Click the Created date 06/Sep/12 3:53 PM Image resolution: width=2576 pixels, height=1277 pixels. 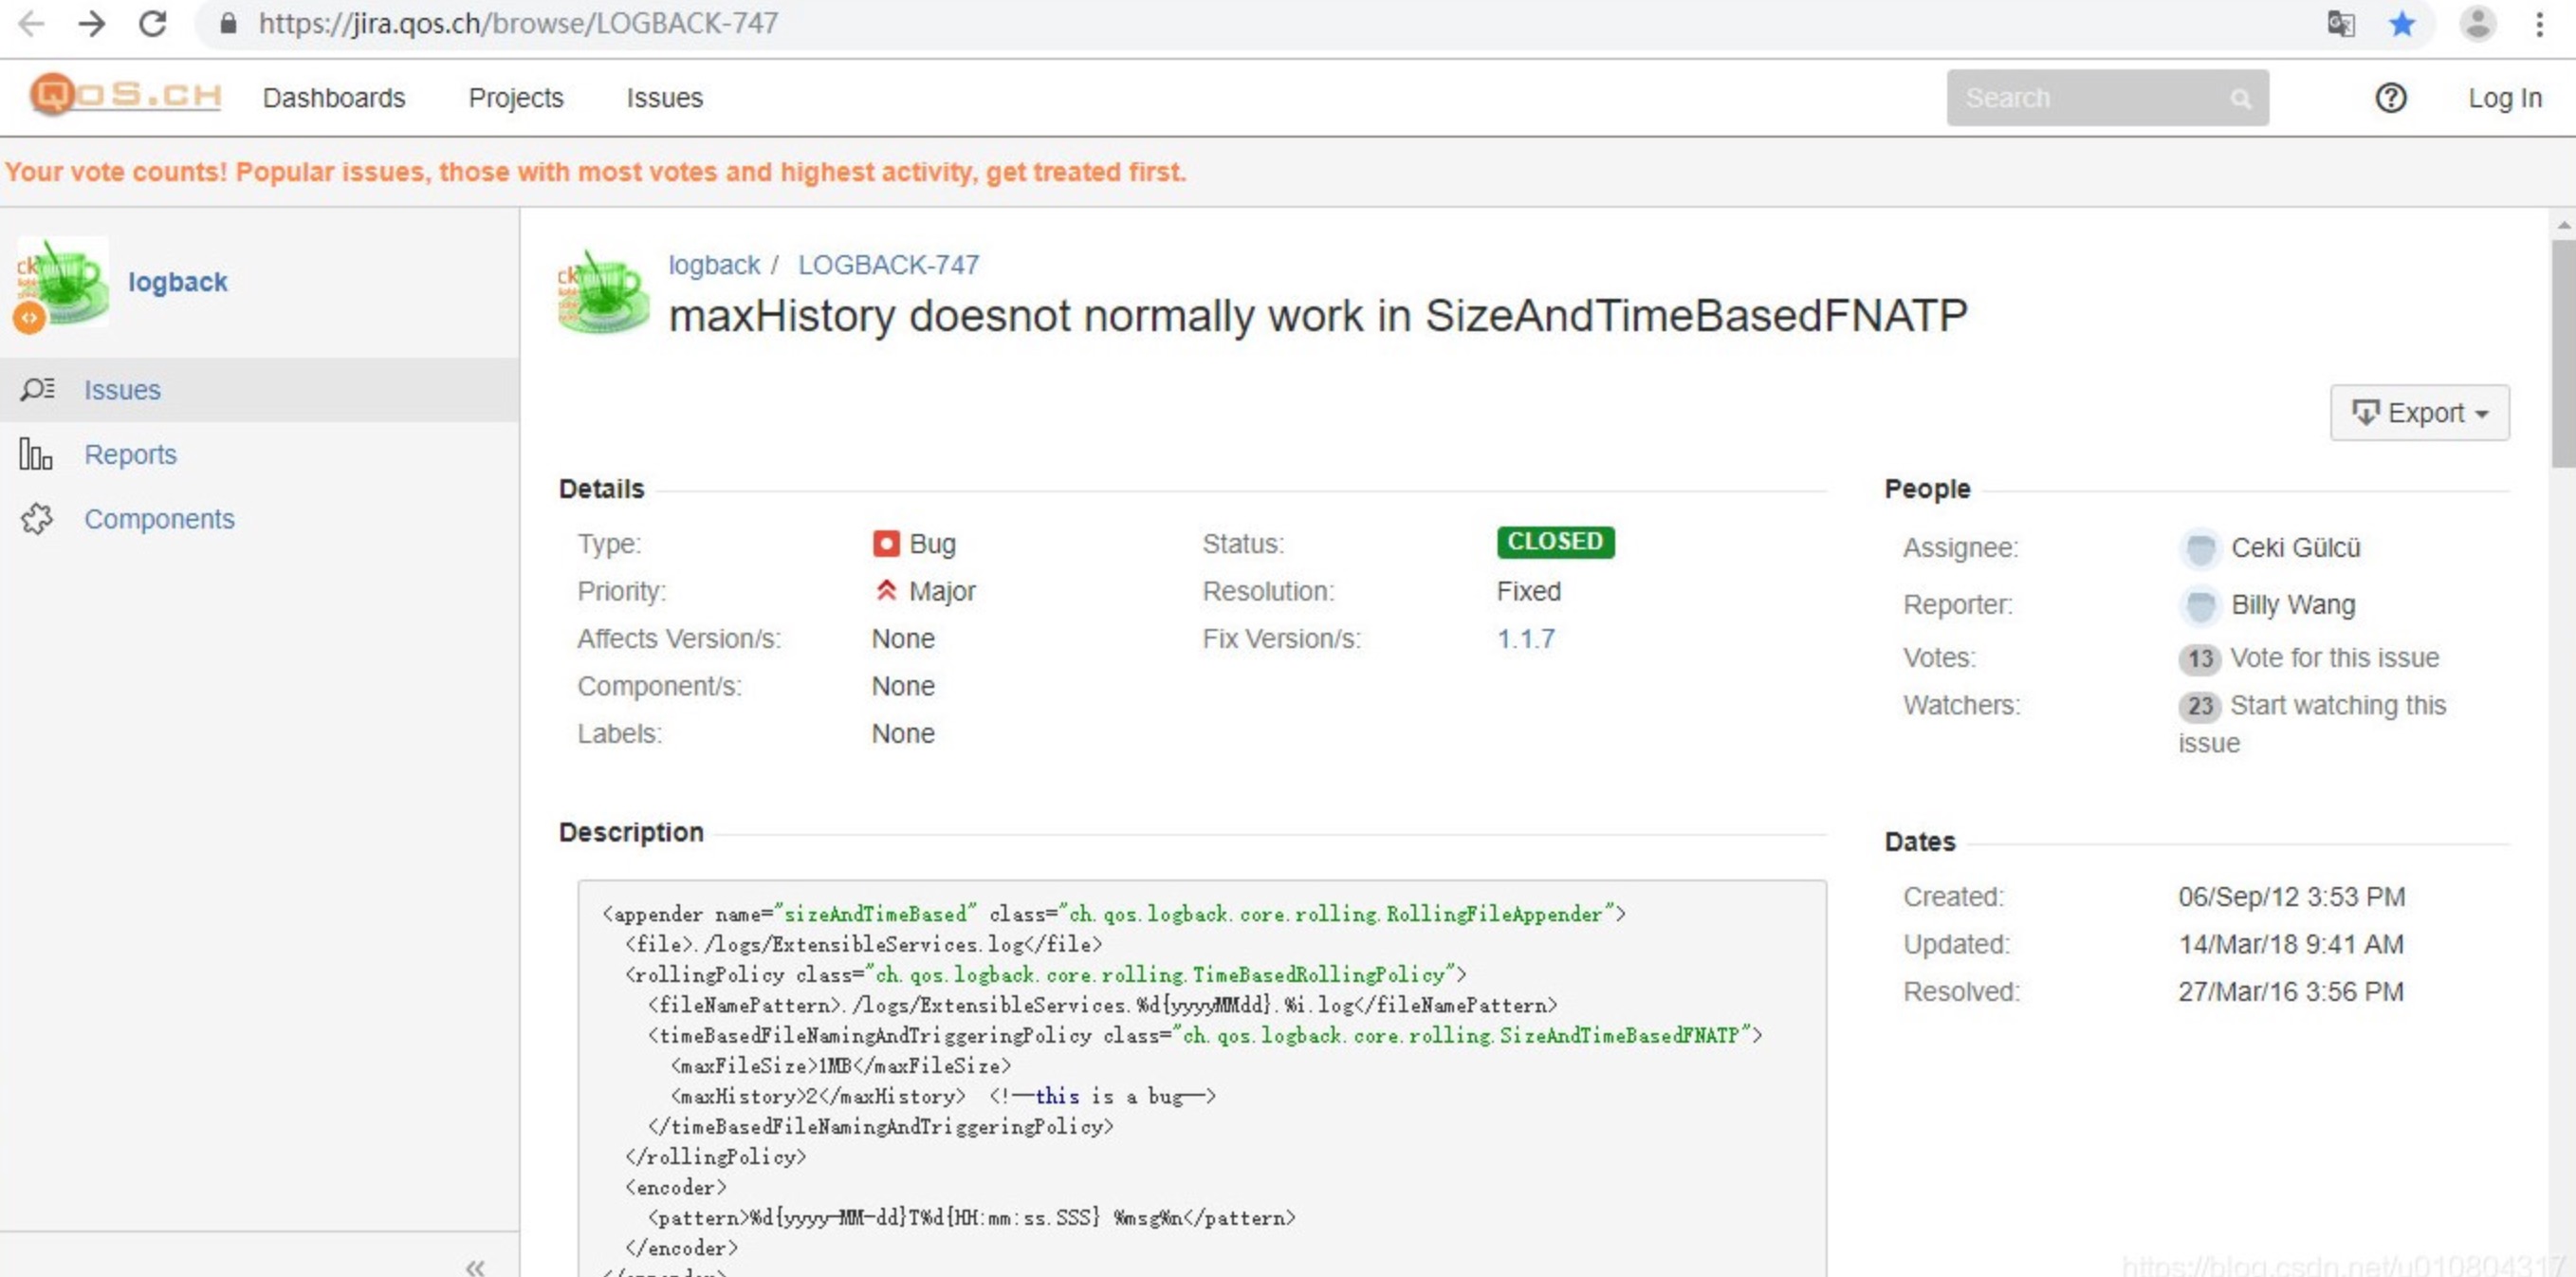(x=2291, y=896)
